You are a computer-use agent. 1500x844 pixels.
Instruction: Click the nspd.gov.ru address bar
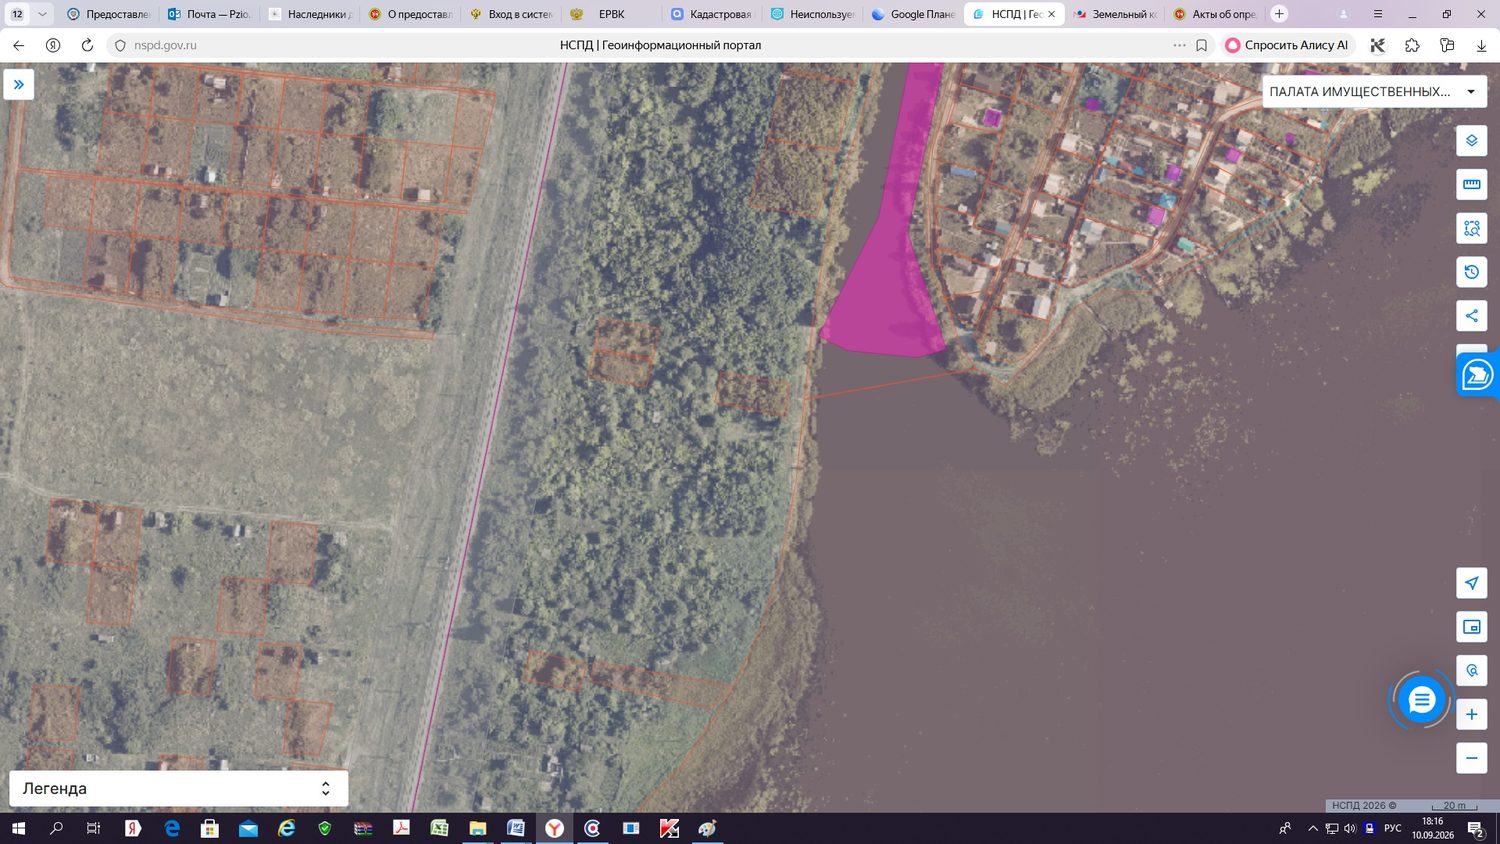pyautogui.click(x=166, y=45)
